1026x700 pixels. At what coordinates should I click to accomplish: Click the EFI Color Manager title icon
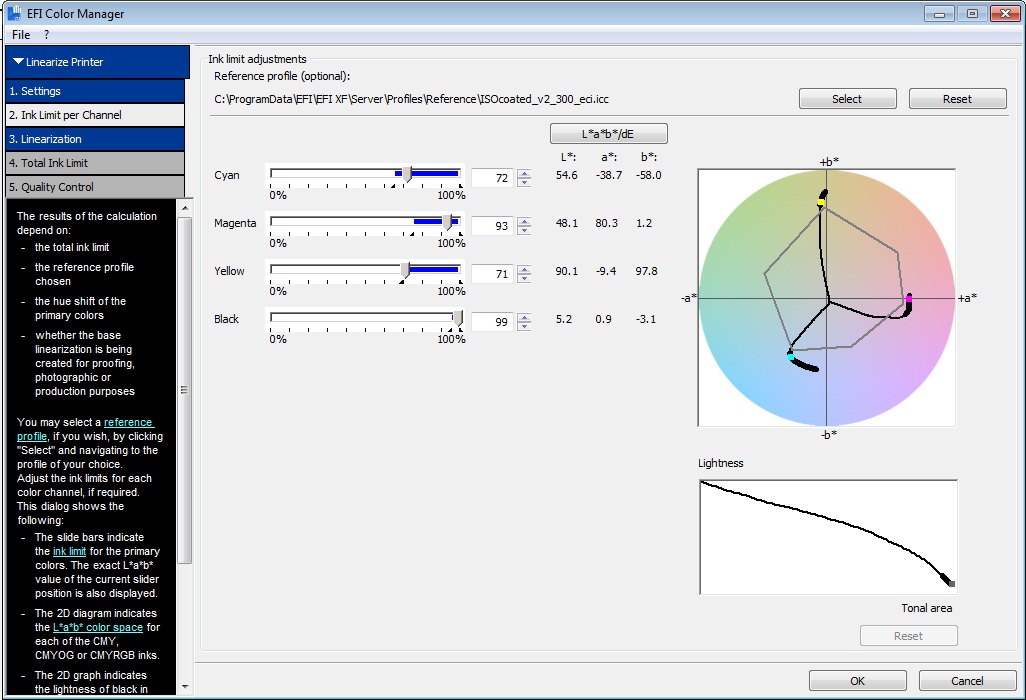click(12, 12)
